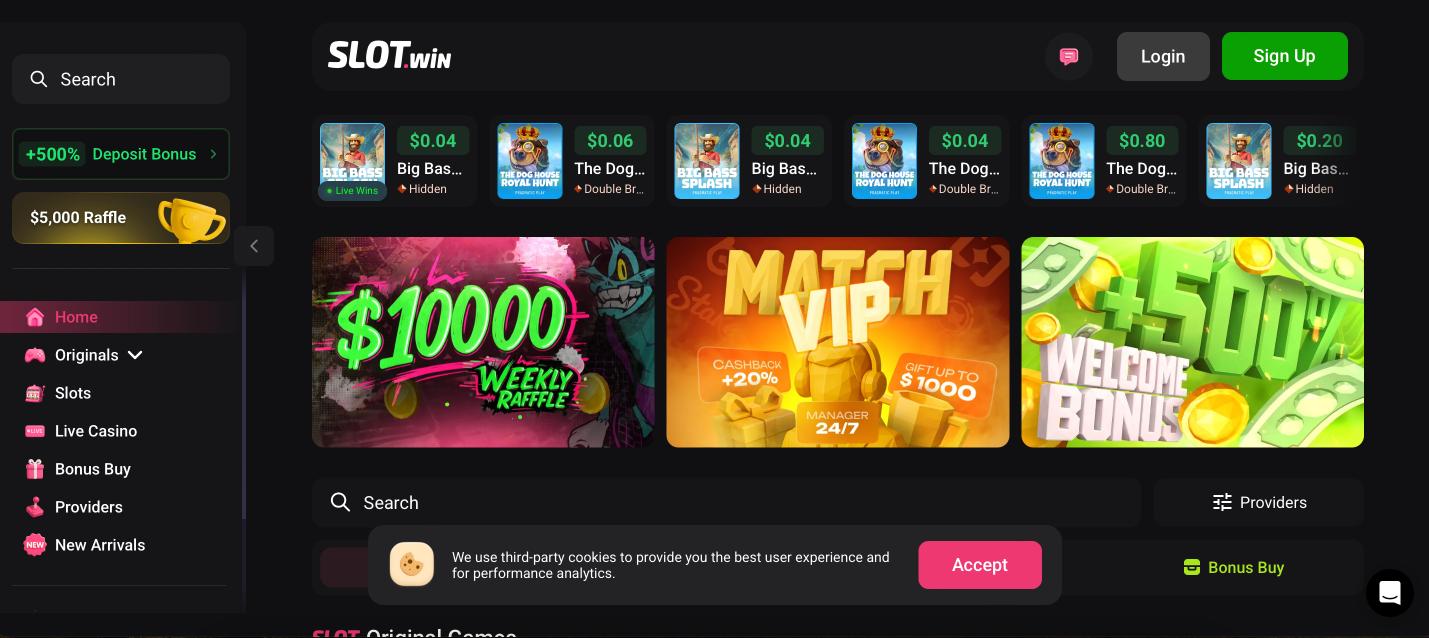
Task: Click the Providers joystick icon
Action: point(35,507)
